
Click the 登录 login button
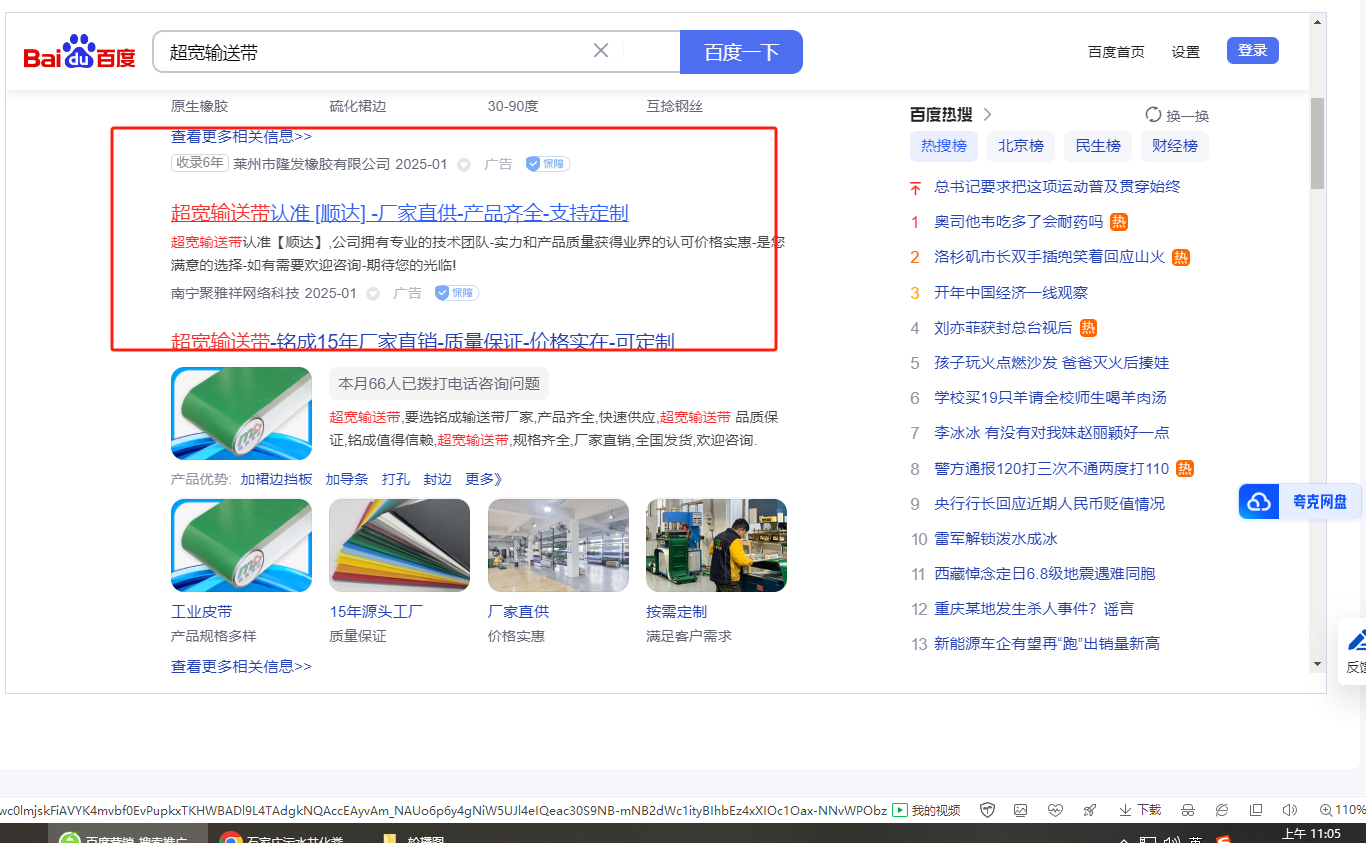[1252, 51]
